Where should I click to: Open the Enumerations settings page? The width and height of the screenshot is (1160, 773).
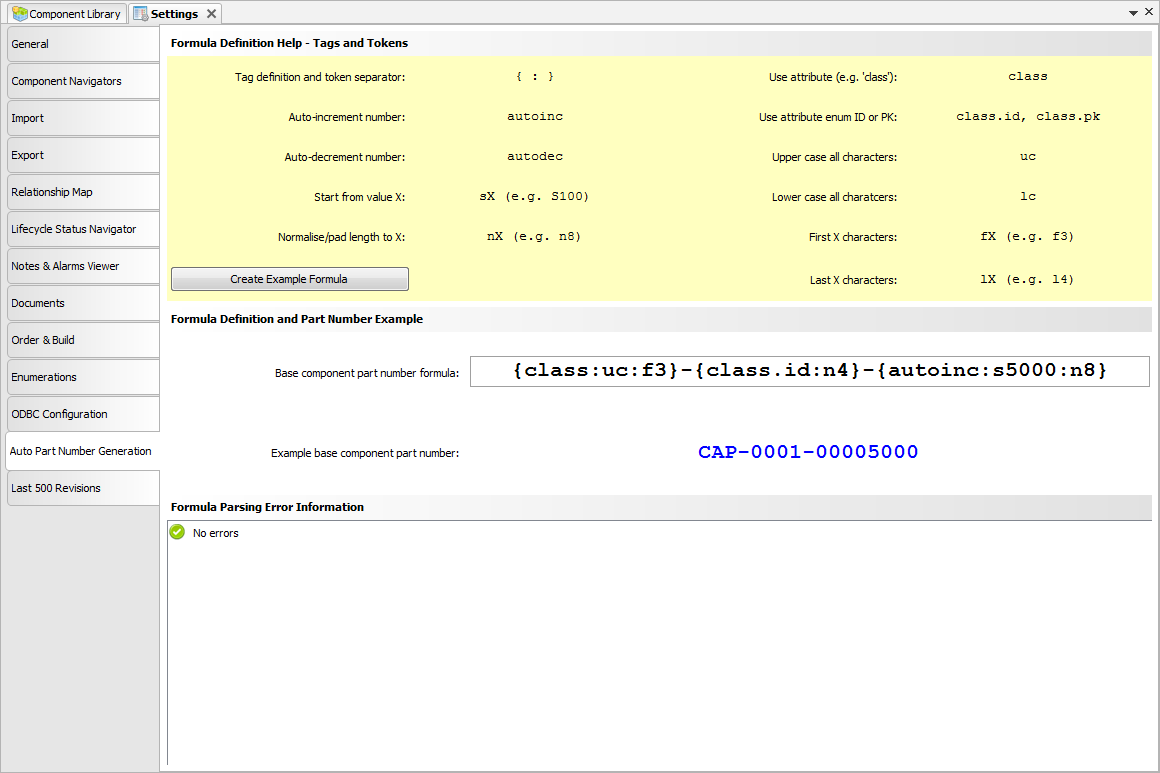point(82,377)
